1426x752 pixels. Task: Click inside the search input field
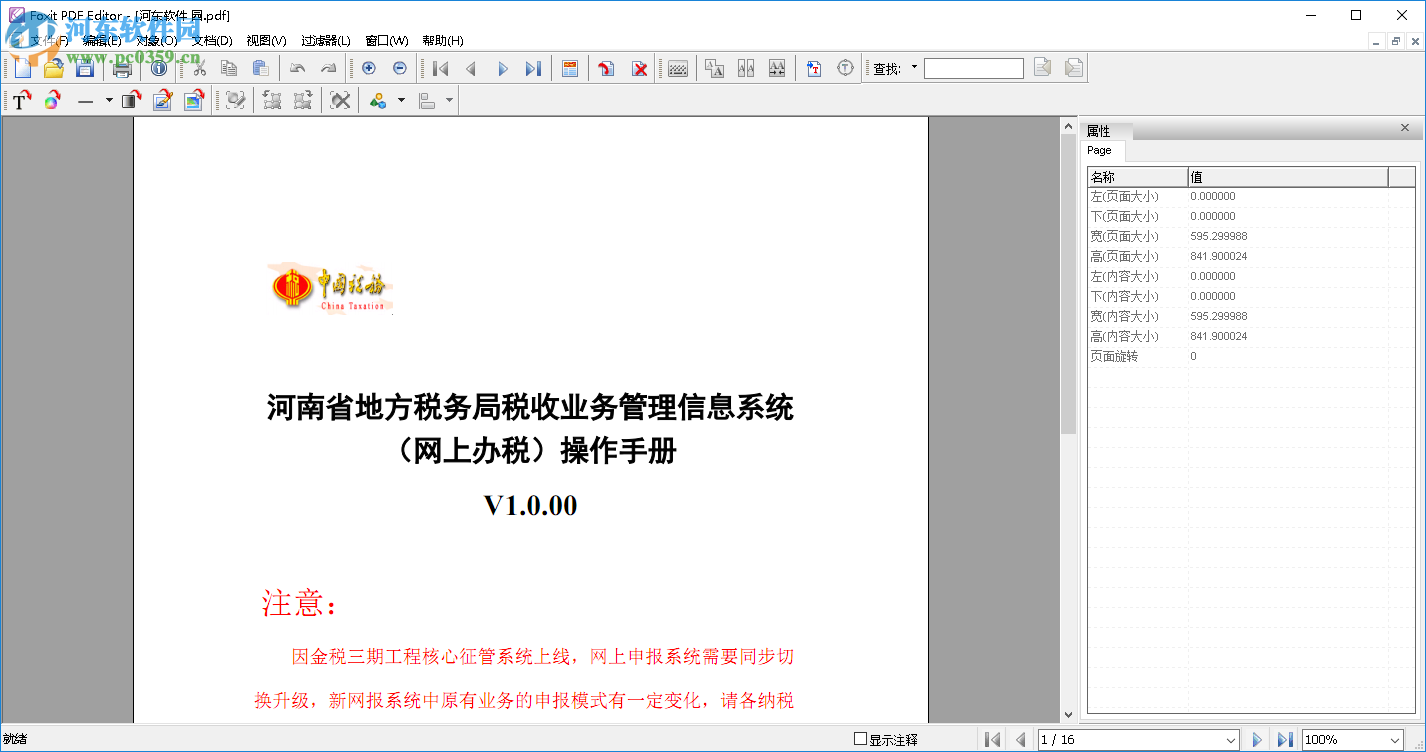(973, 68)
